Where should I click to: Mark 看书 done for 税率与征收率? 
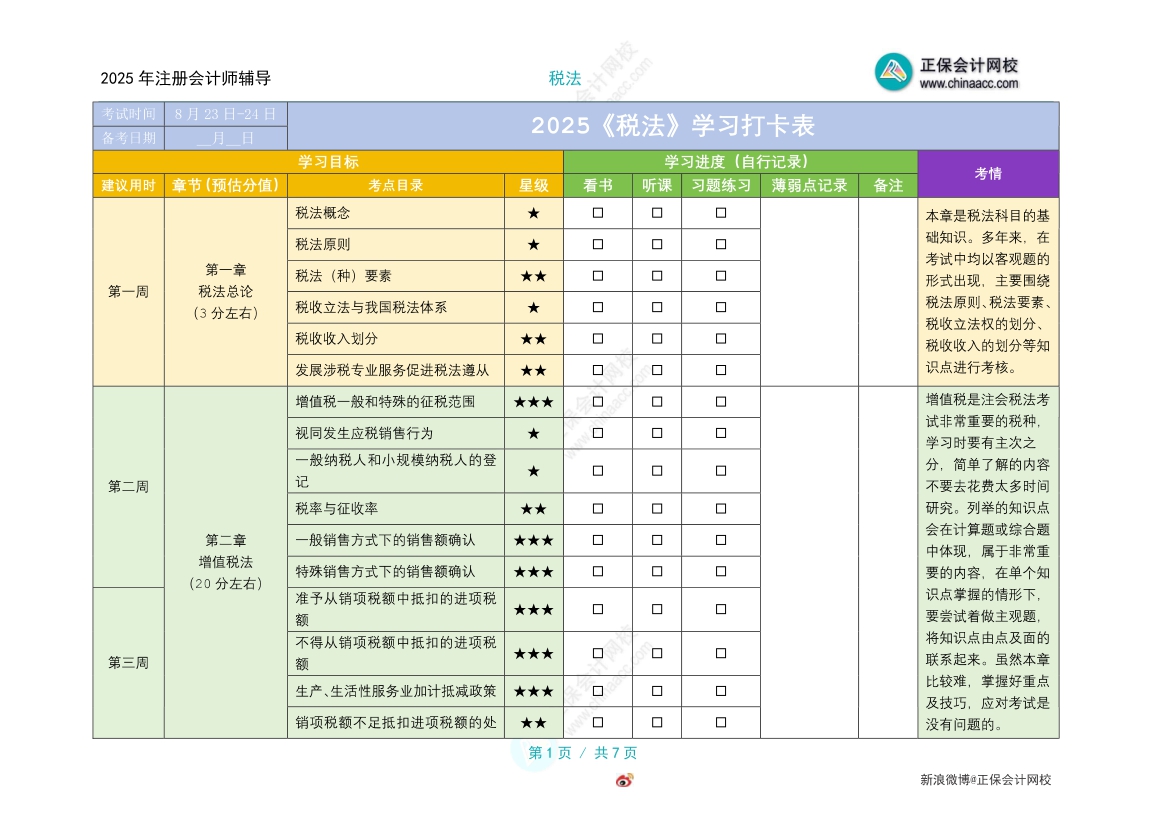click(x=598, y=509)
